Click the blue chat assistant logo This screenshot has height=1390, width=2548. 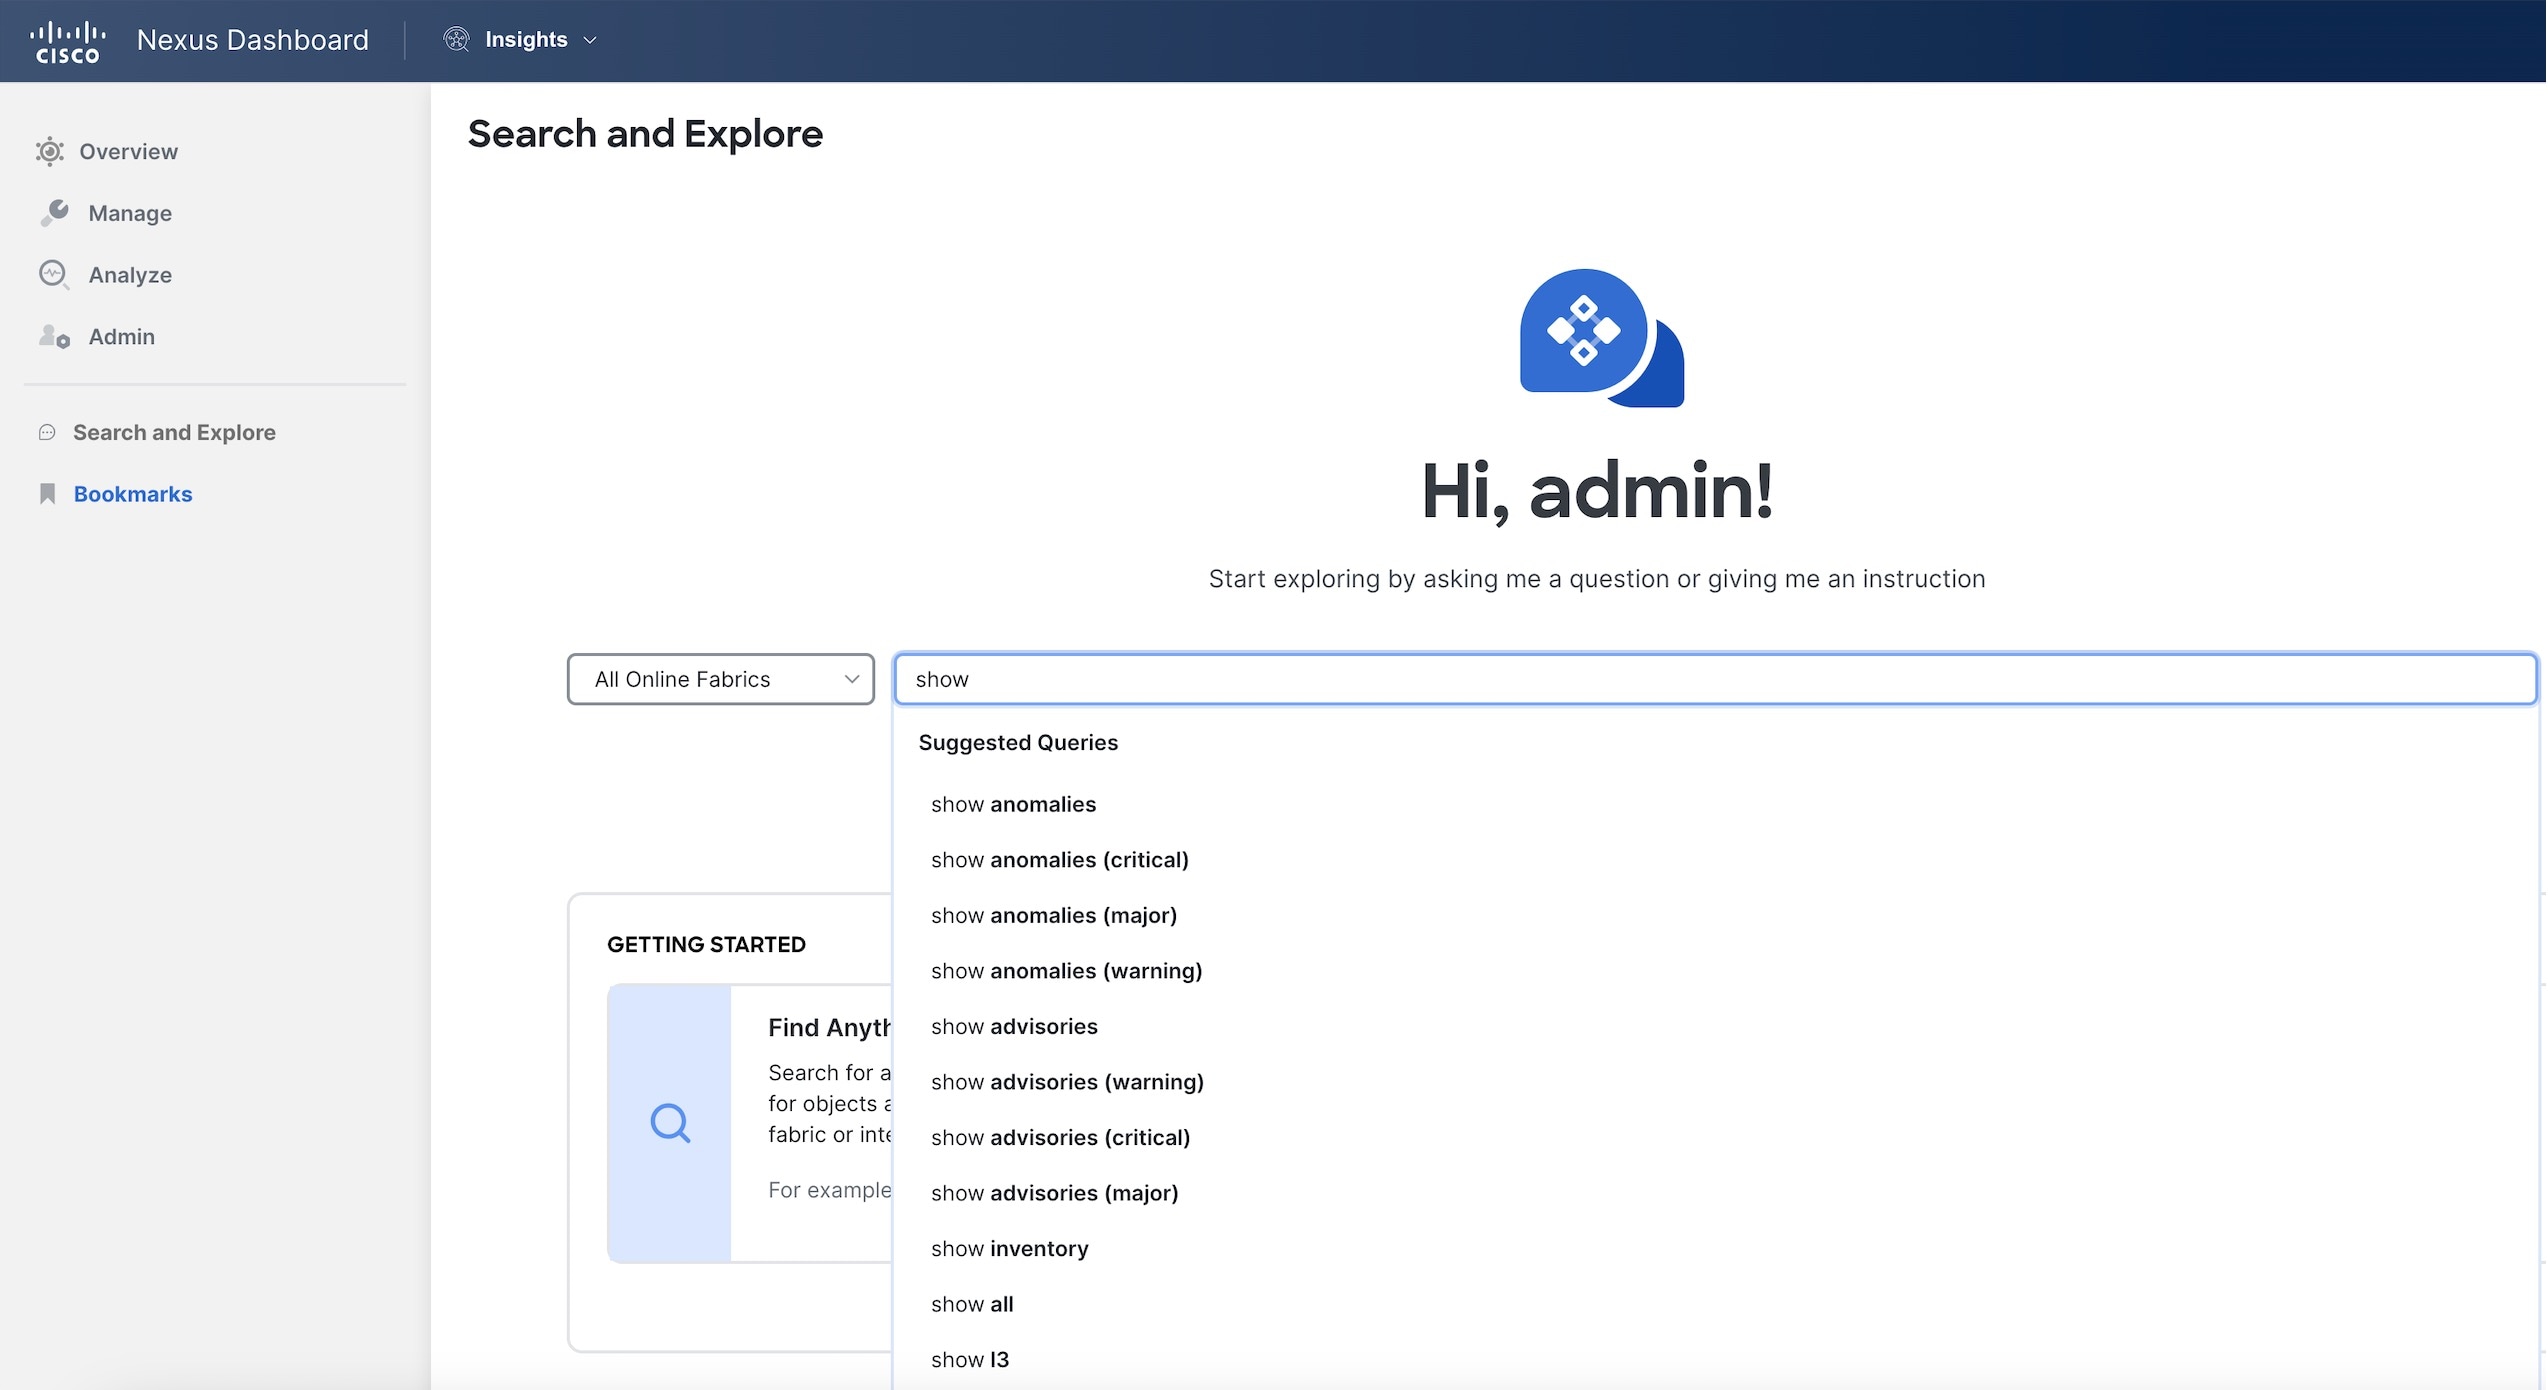pyautogui.click(x=1602, y=338)
